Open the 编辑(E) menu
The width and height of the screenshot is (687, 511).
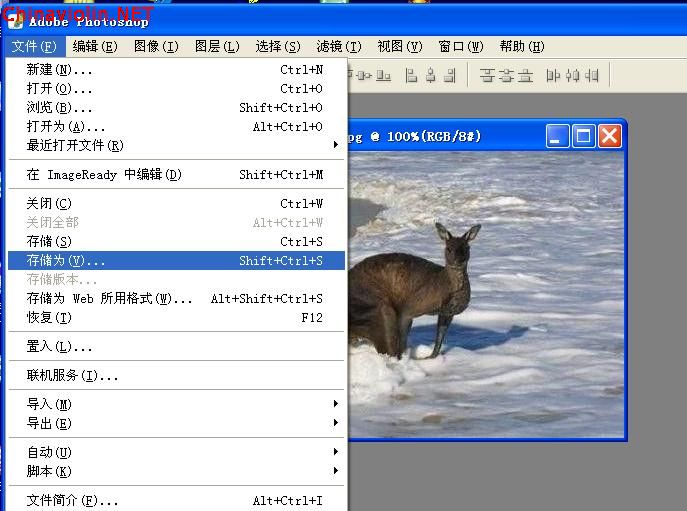coord(95,46)
